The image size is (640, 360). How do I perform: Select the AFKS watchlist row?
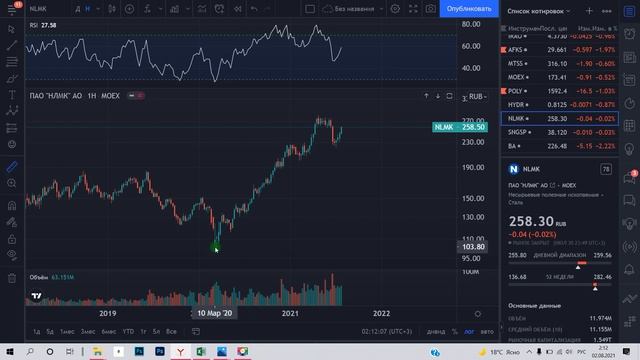pos(560,50)
